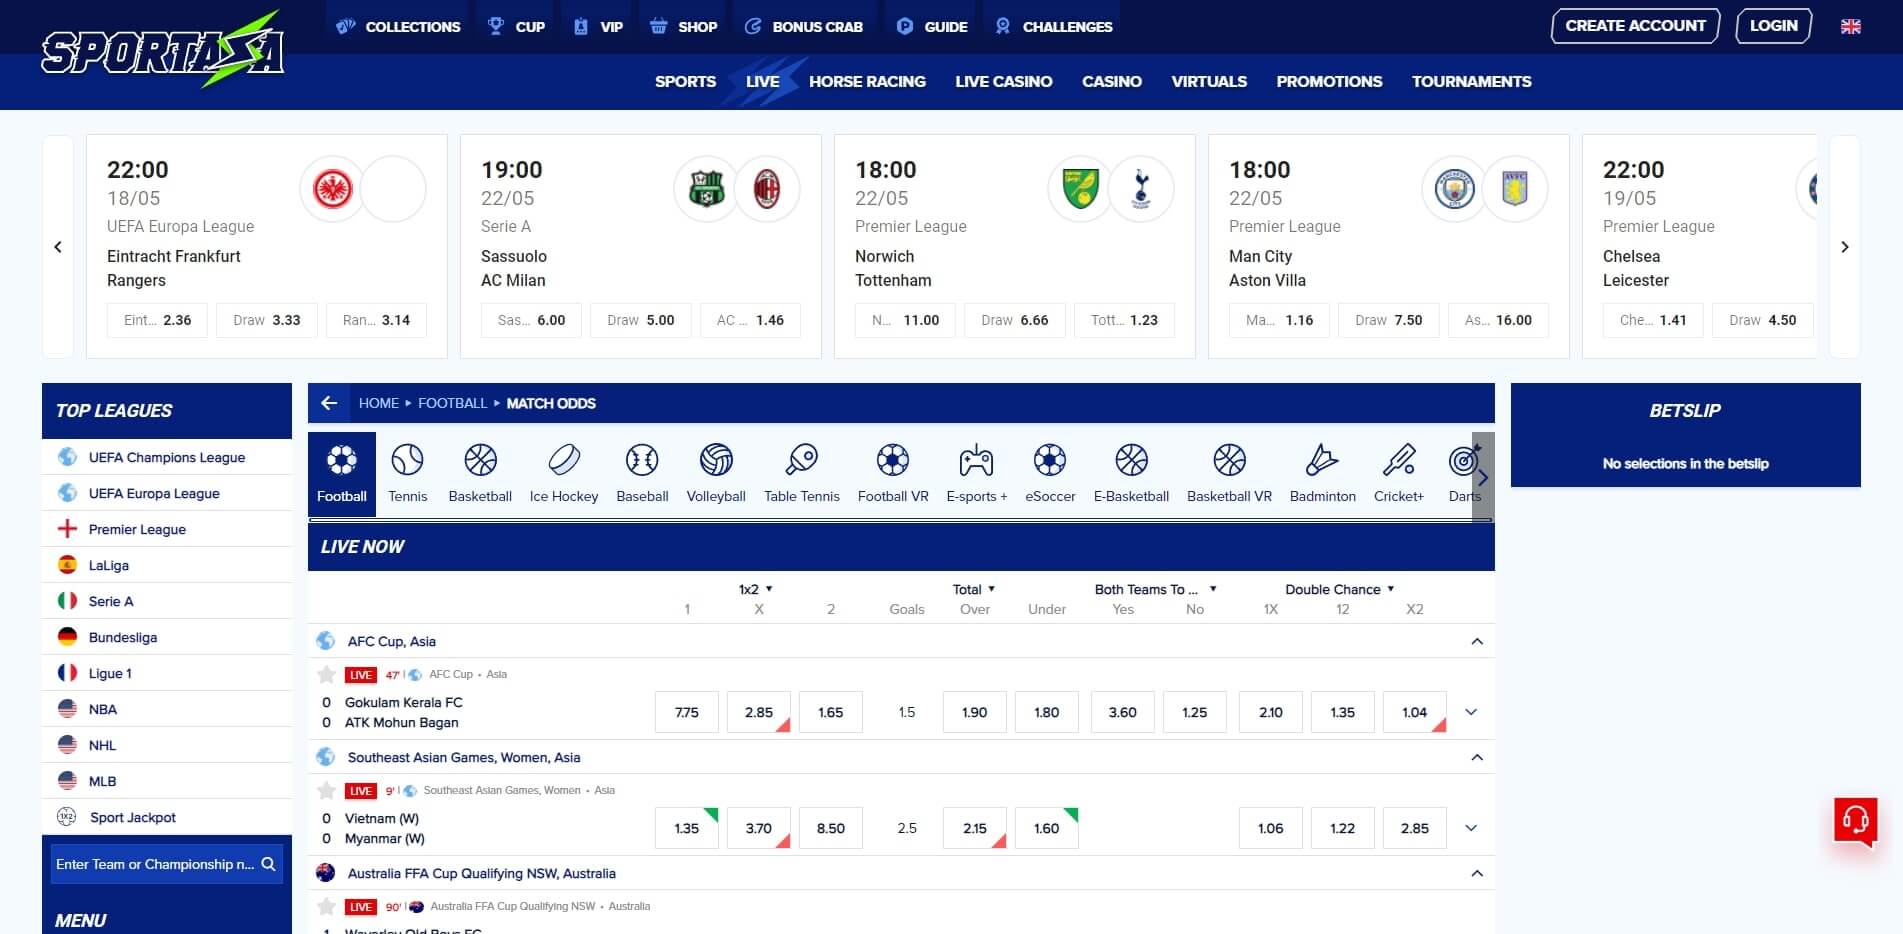1903x934 pixels.
Task: Open the LIVE CASINO tab
Action: coord(1003,81)
